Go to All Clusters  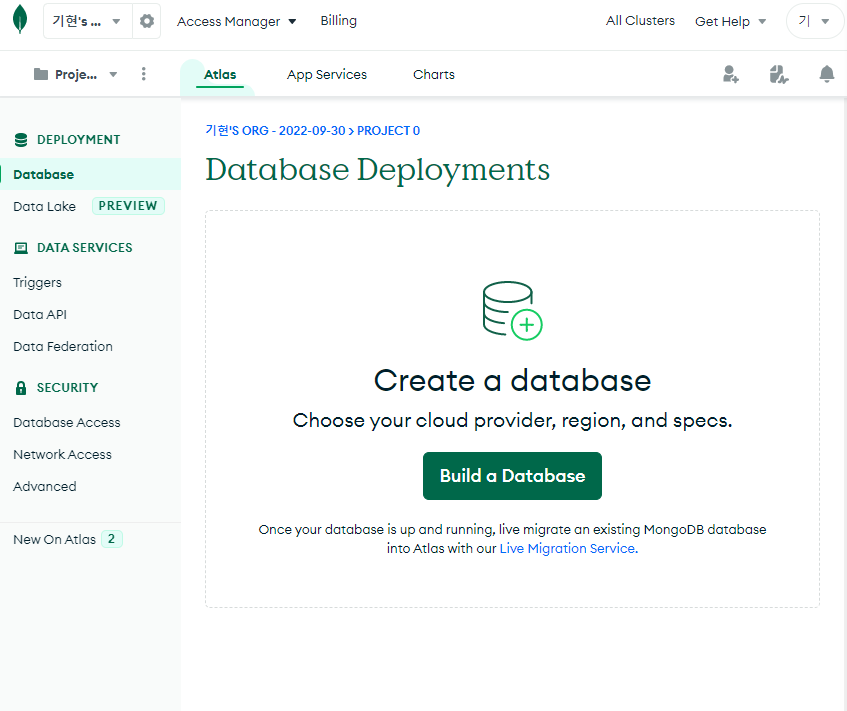[640, 21]
